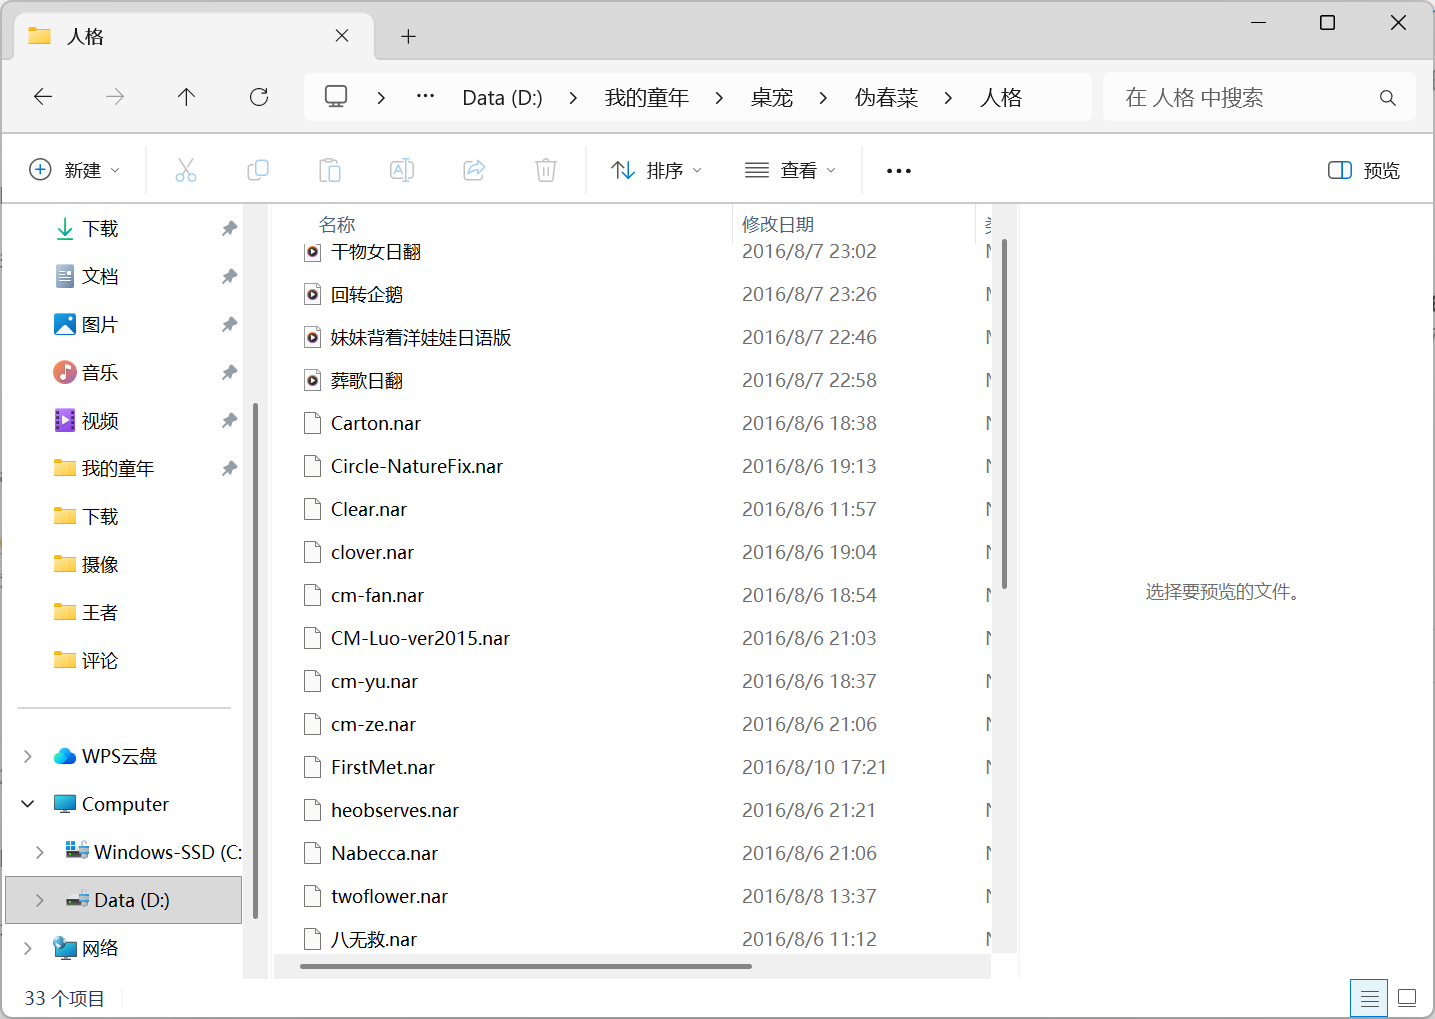Screen dimensions: 1435x1019
Task: Open the See more toolbar options
Action: pos(899,171)
